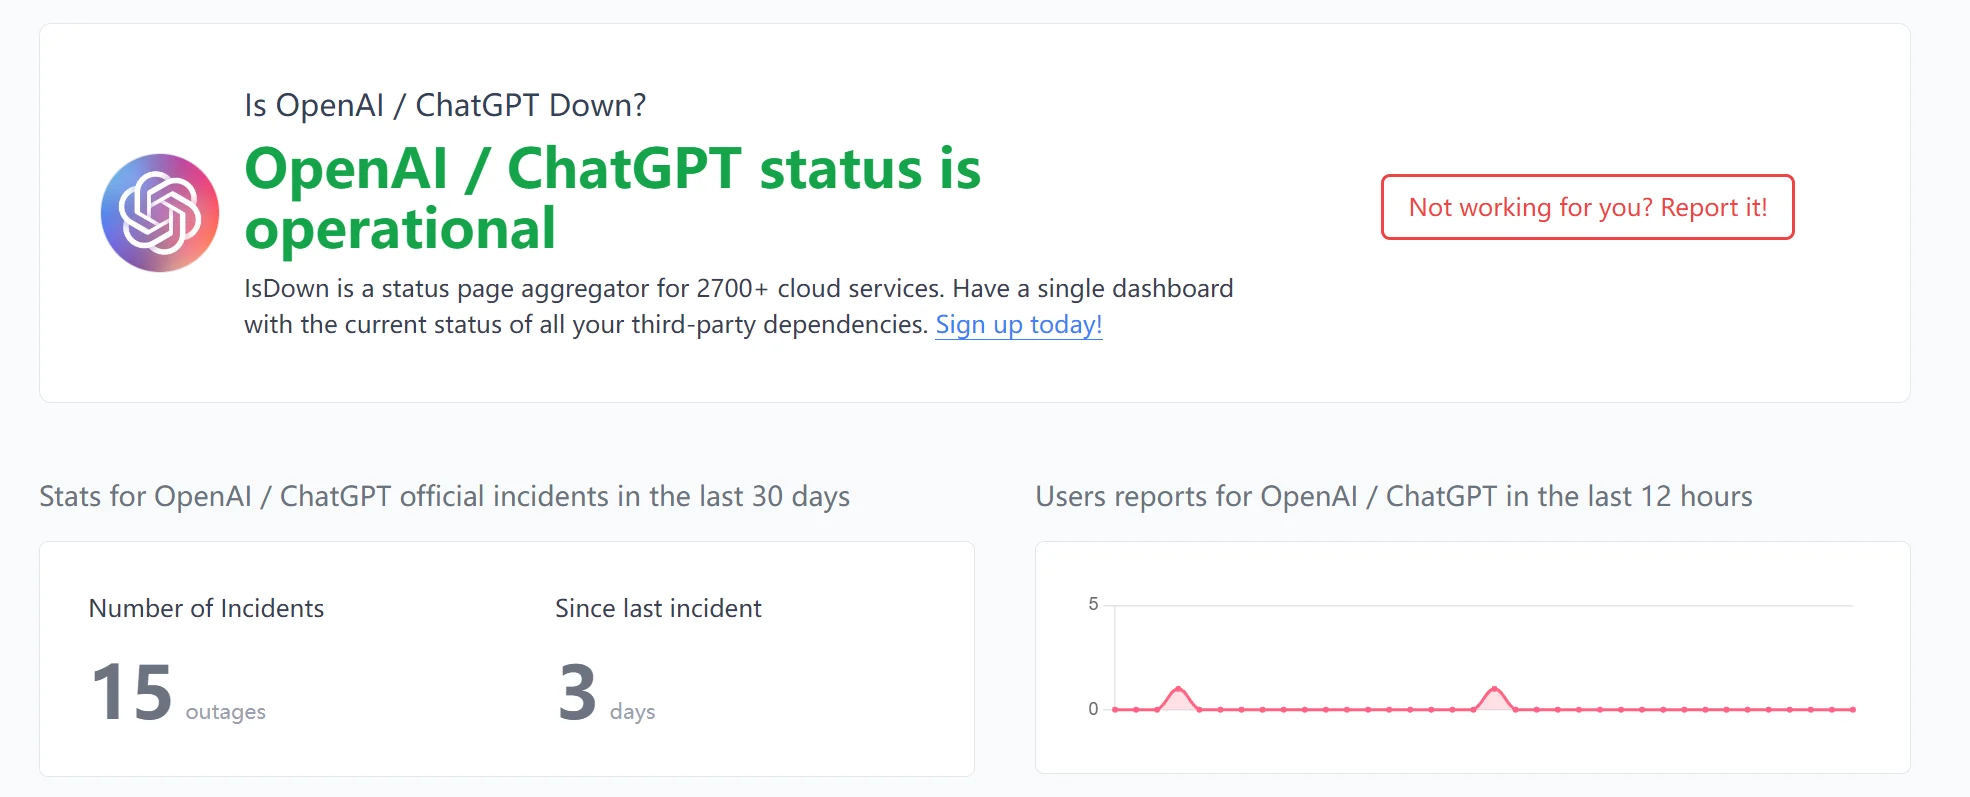
Task: Select the rightmost data point on reports chart
Action: pos(1853,709)
